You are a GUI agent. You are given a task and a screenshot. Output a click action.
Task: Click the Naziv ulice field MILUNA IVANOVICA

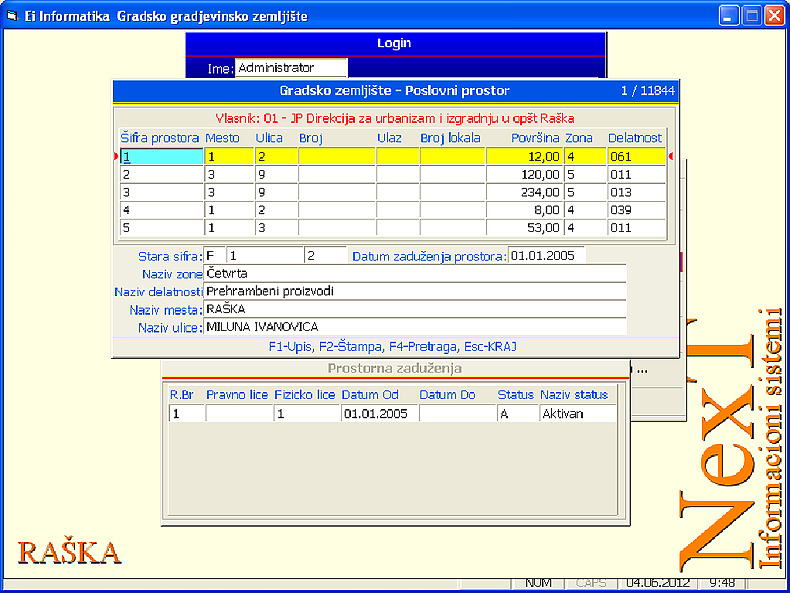pyautogui.click(x=414, y=327)
